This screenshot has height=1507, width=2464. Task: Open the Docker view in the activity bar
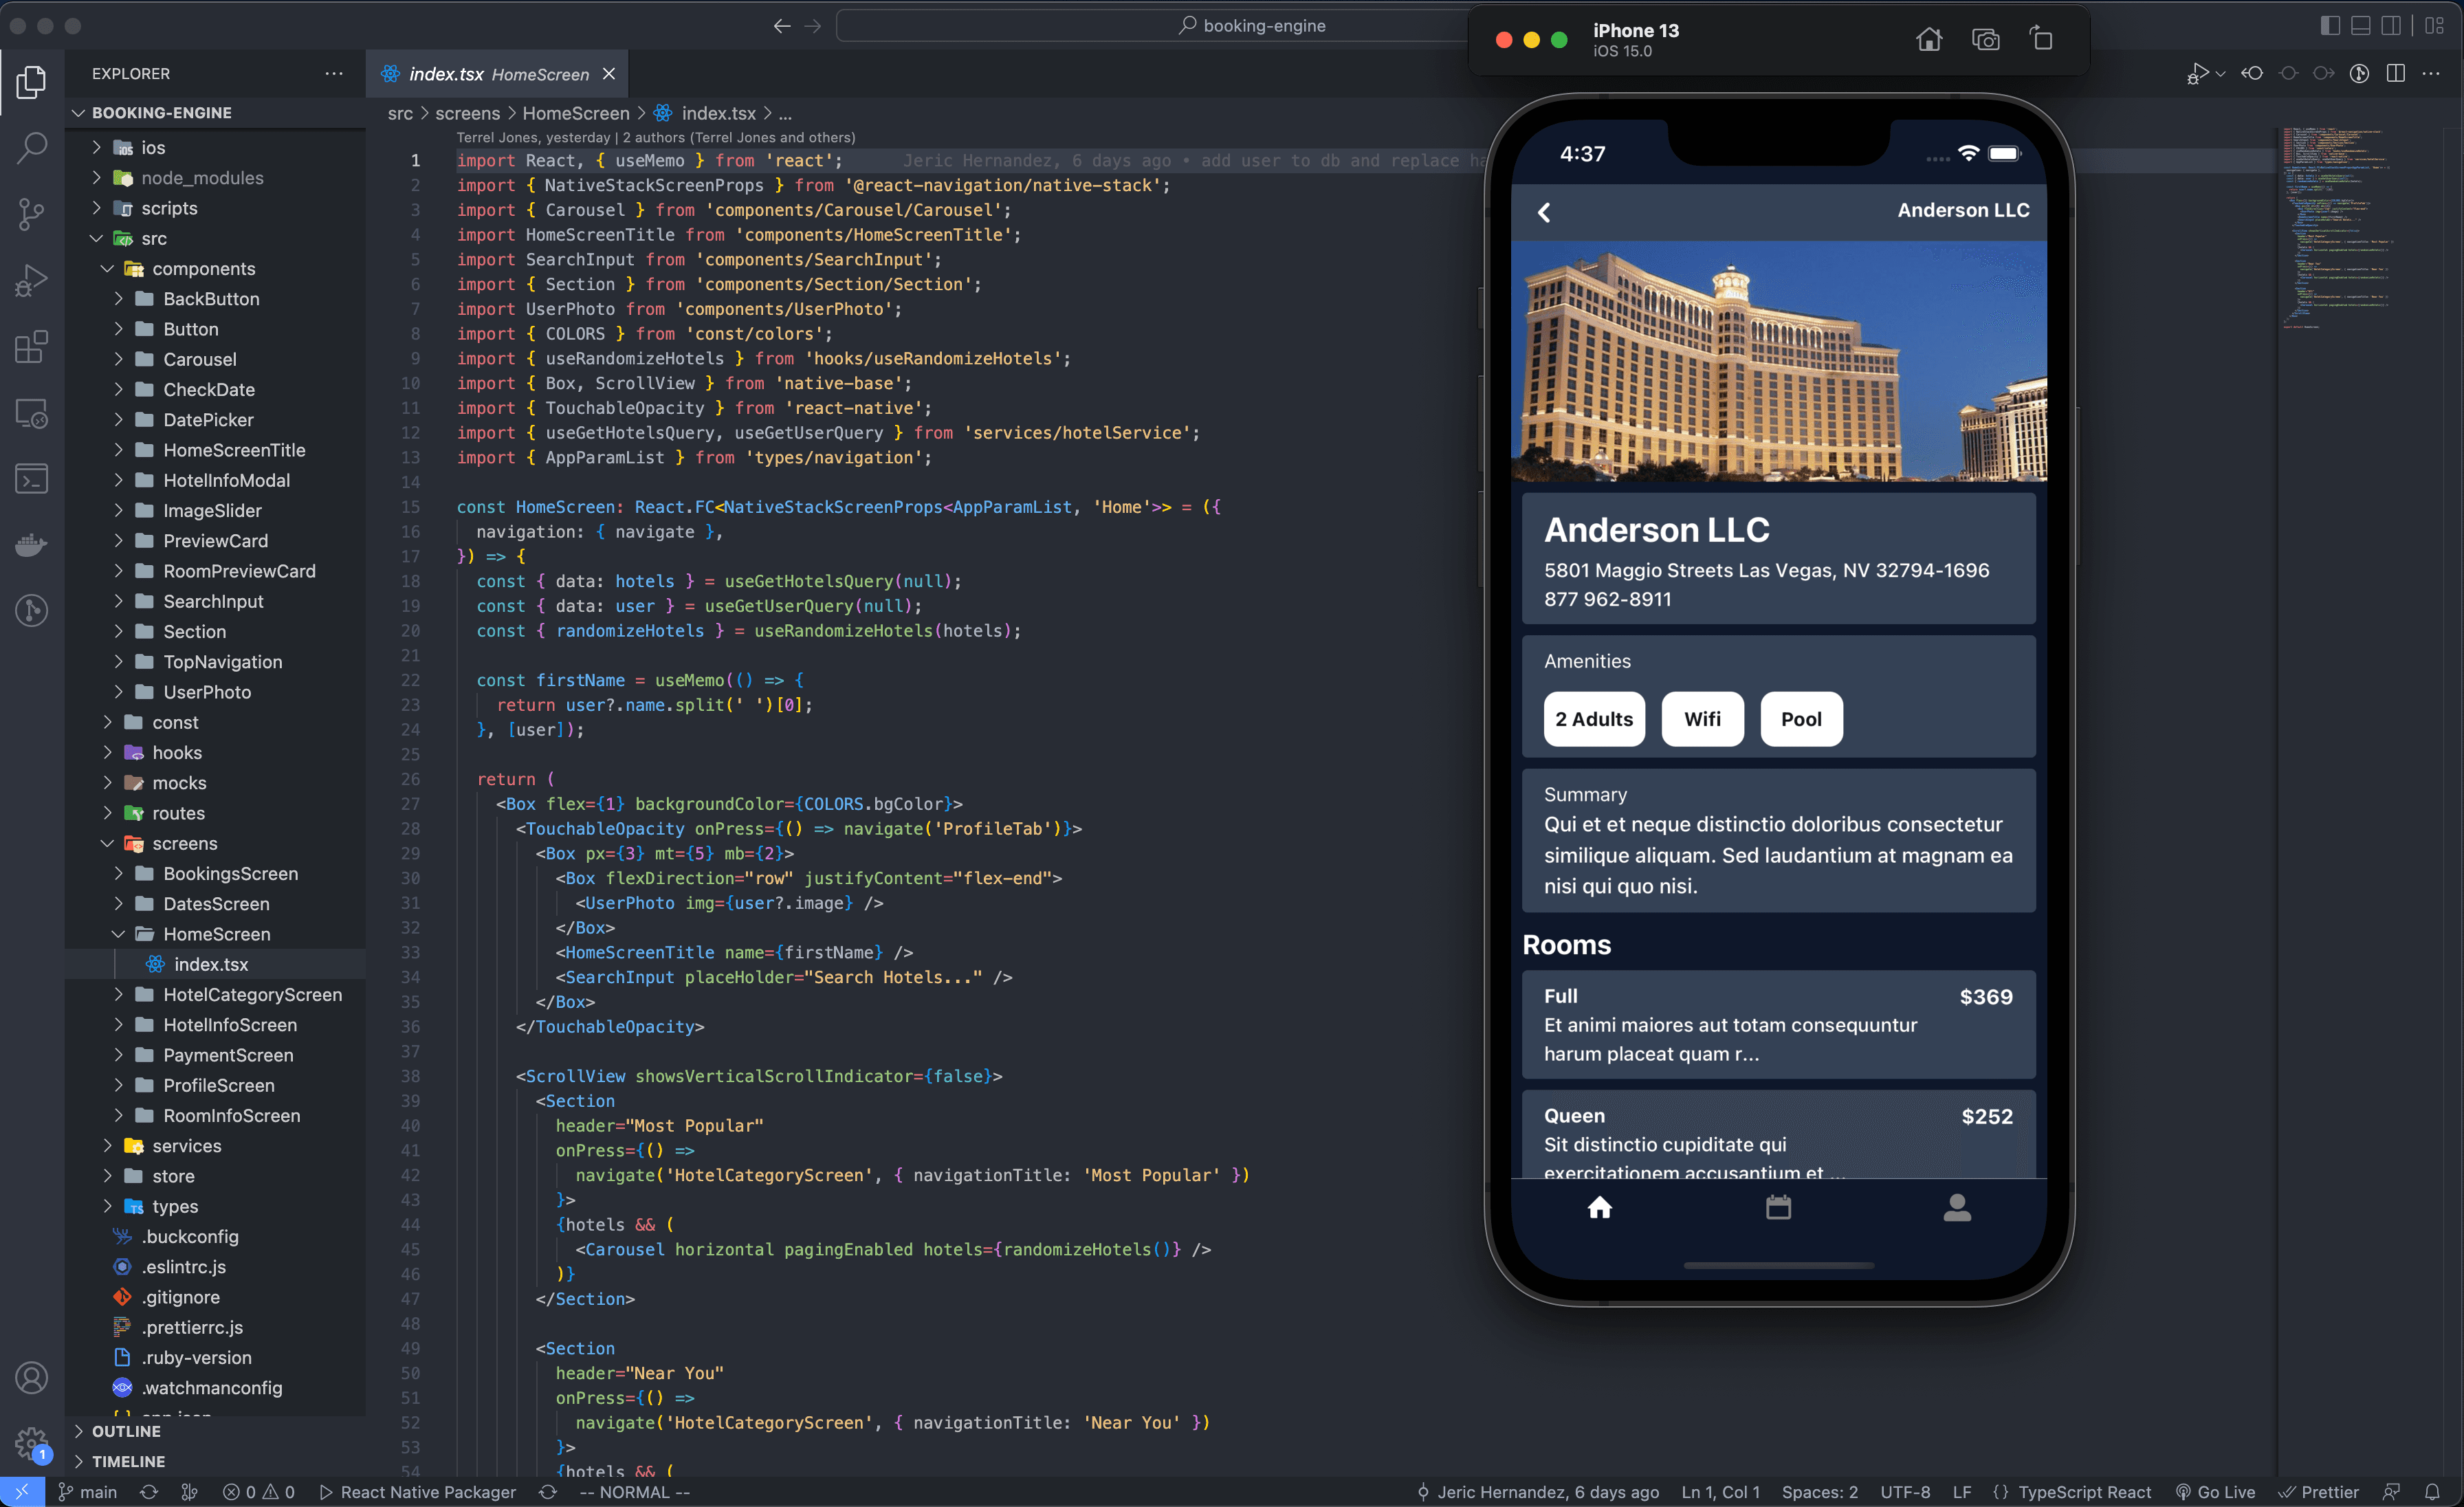tap(31, 545)
